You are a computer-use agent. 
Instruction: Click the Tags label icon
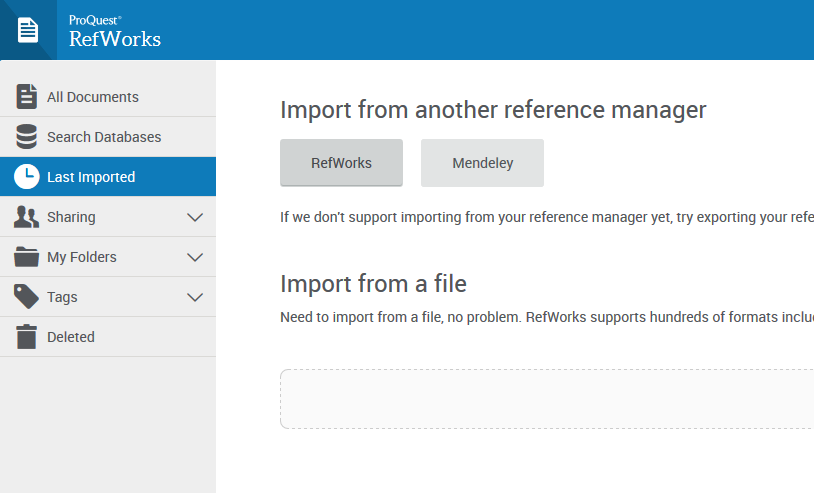[26, 297]
